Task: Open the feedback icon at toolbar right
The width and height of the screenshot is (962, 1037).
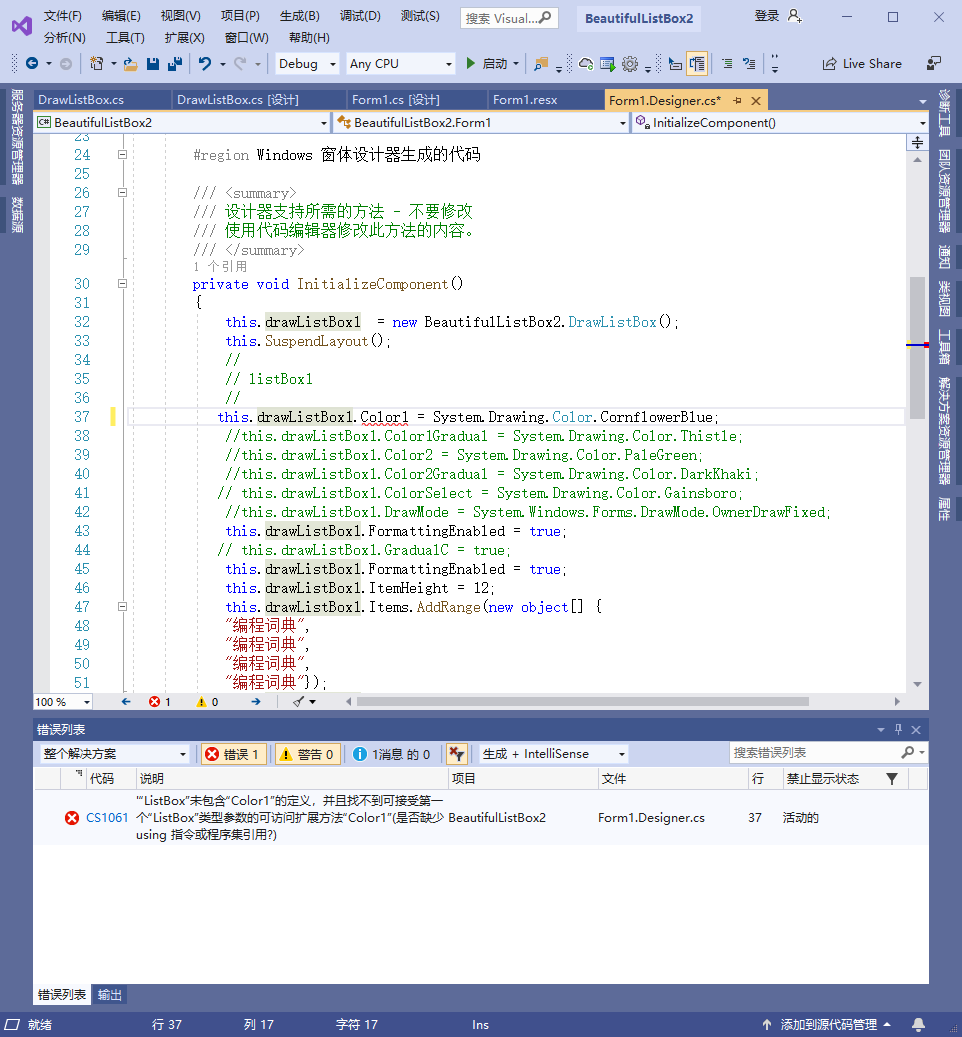Action: [x=934, y=63]
